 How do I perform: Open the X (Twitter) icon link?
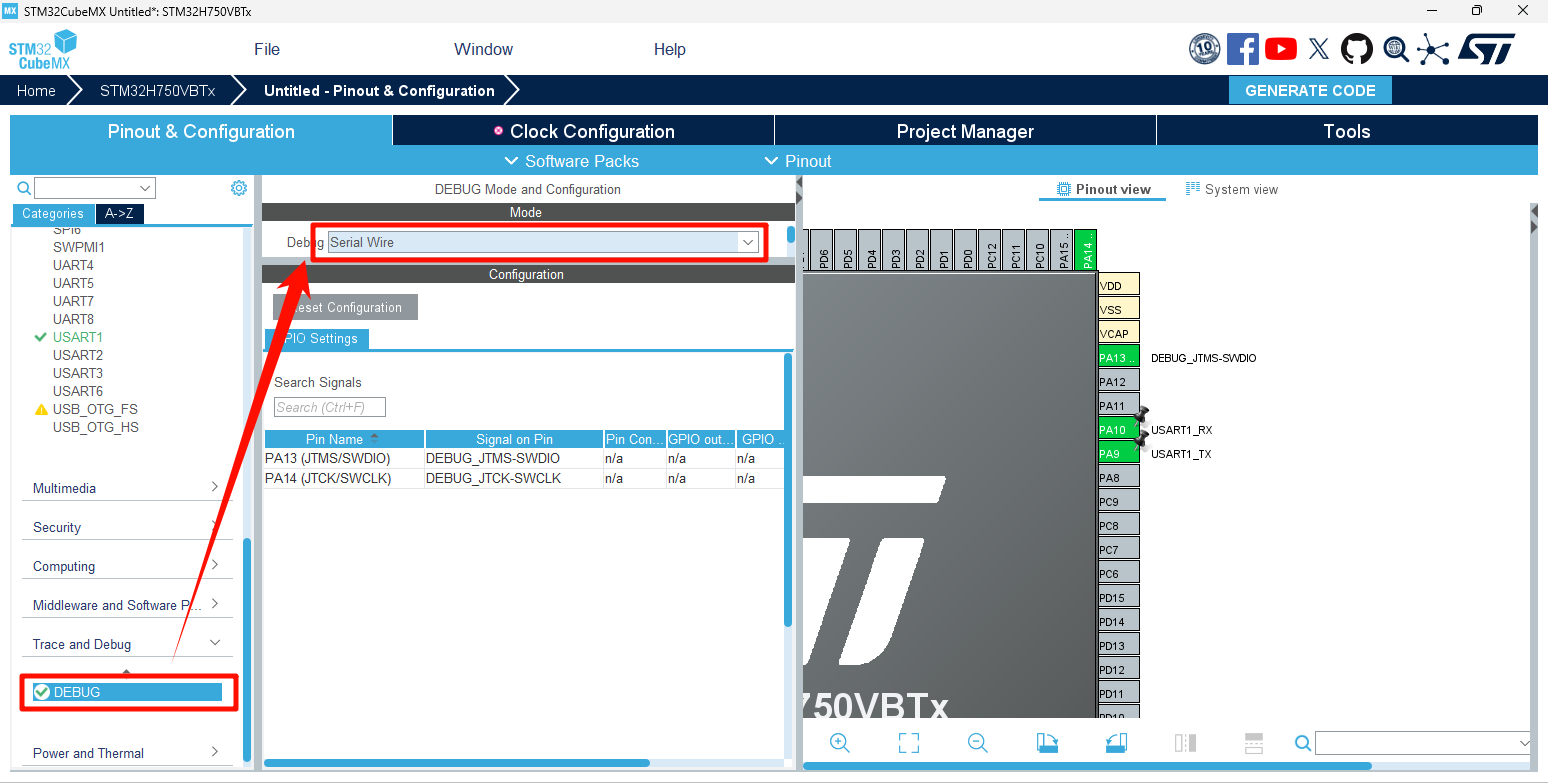(1319, 49)
